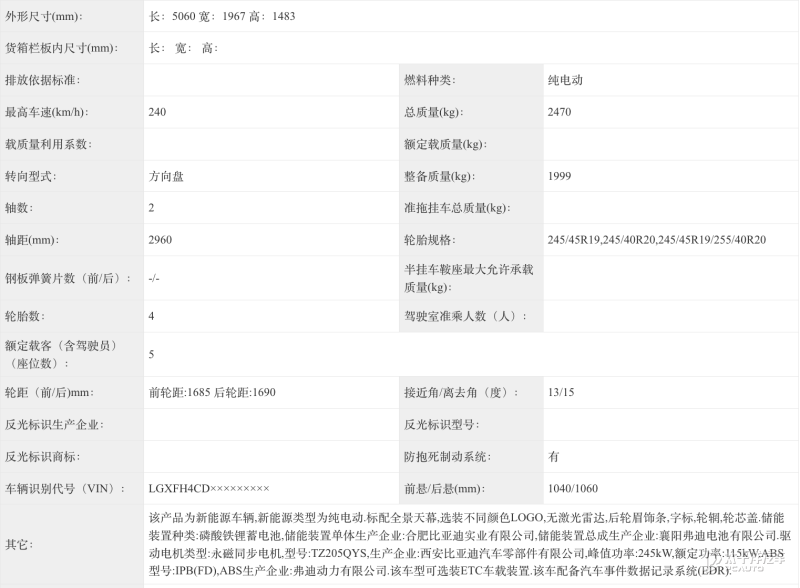Image resolution: width=800 pixels, height=588 pixels.
Task: Click the label '总质量(kg):'
Action: 434,112
